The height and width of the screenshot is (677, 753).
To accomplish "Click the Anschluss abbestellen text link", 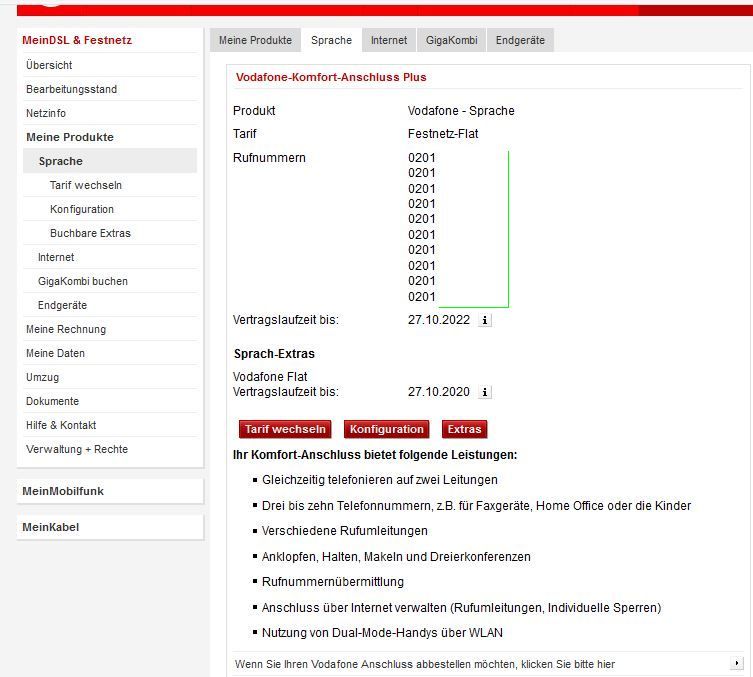I will pyautogui.click(x=425, y=664).
